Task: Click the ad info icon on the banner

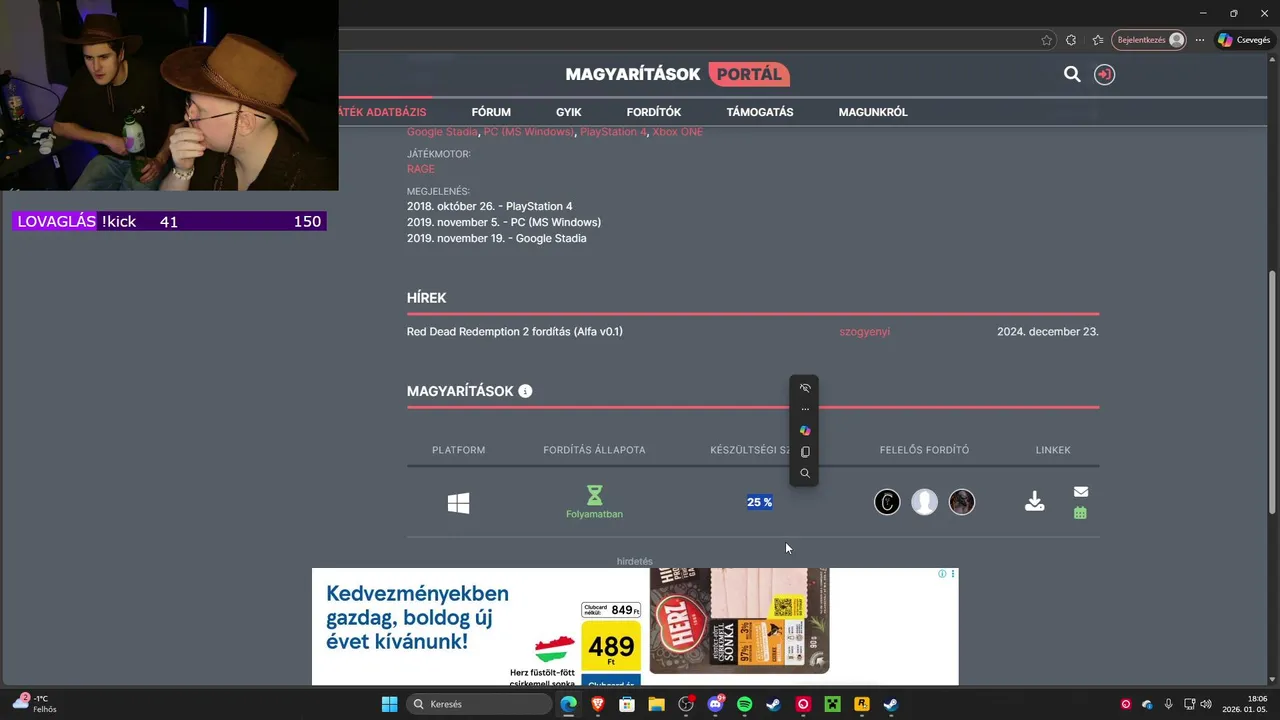Action: [x=942, y=574]
